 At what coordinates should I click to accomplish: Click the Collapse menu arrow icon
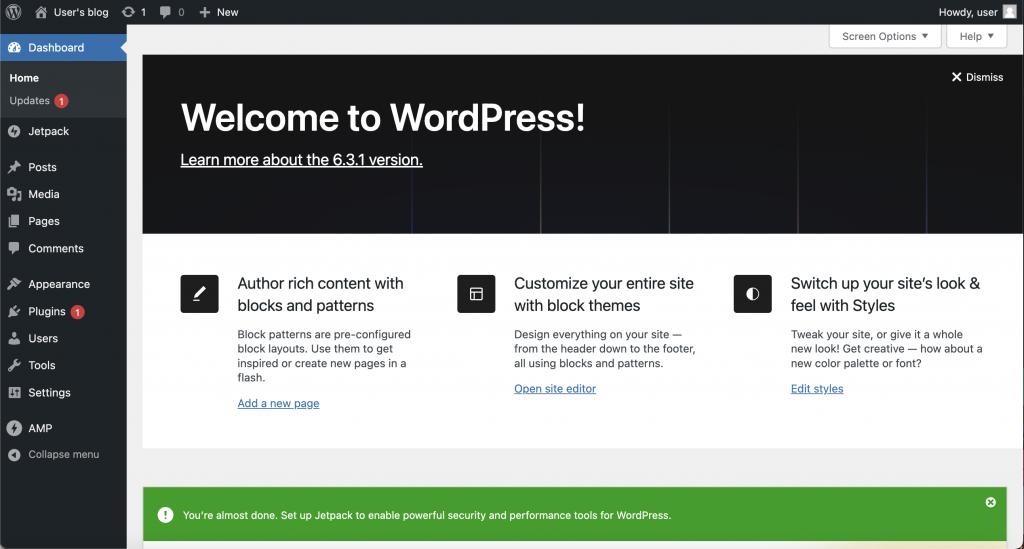point(14,455)
